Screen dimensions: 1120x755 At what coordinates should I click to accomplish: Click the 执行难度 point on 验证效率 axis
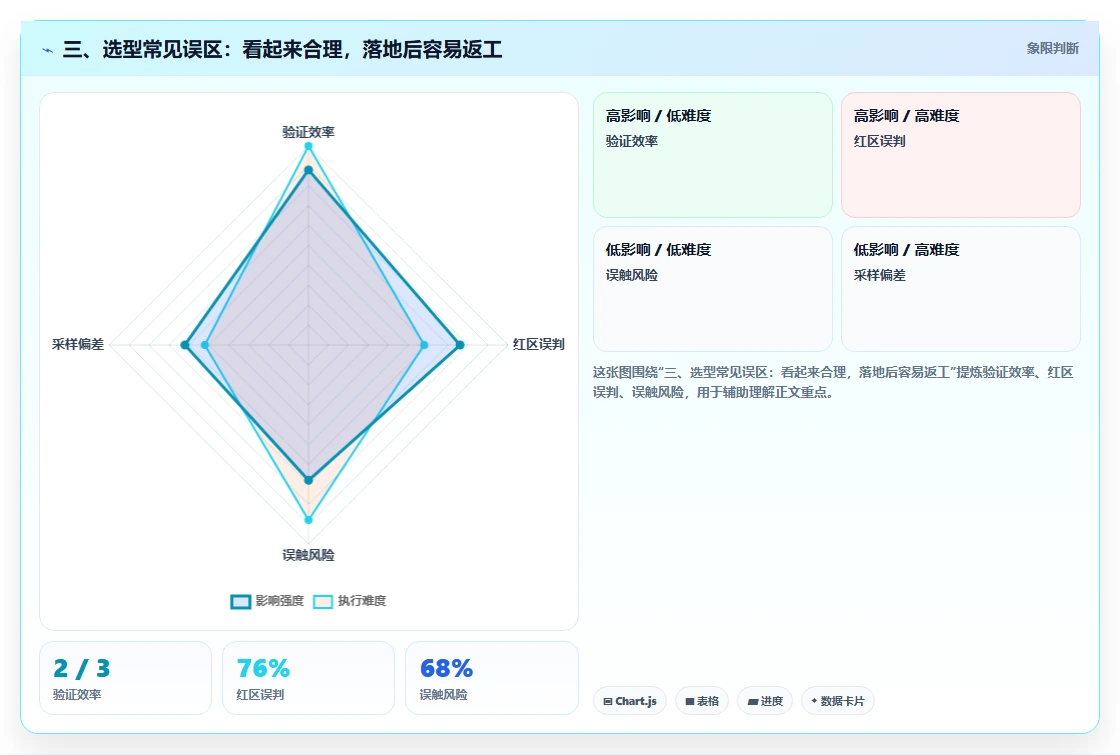tap(309, 146)
